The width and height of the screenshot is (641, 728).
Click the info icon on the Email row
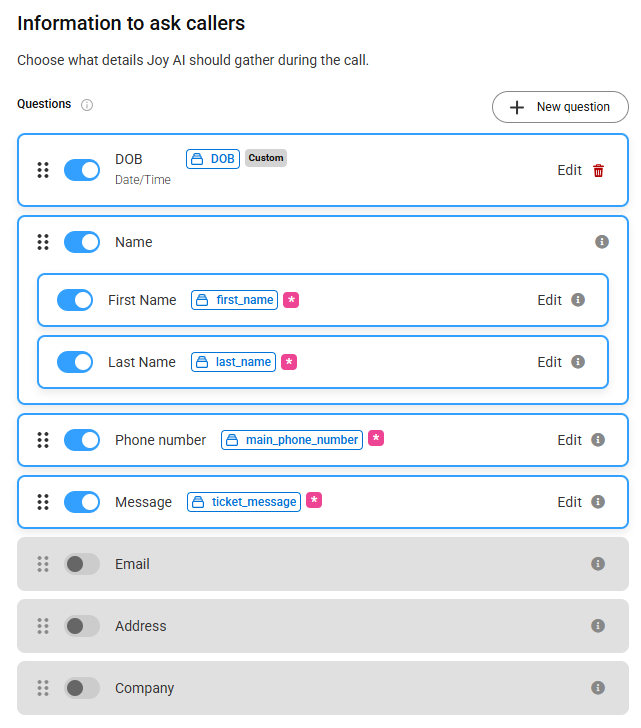[598, 564]
